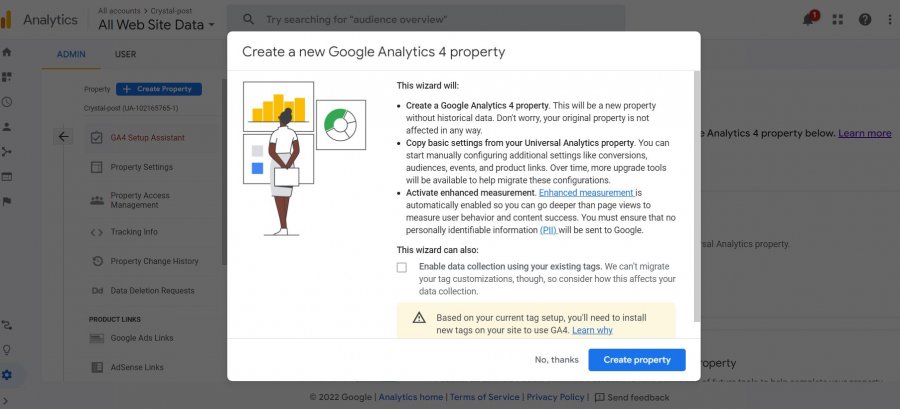Open the All Web Site Data dropdown

click(156, 24)
